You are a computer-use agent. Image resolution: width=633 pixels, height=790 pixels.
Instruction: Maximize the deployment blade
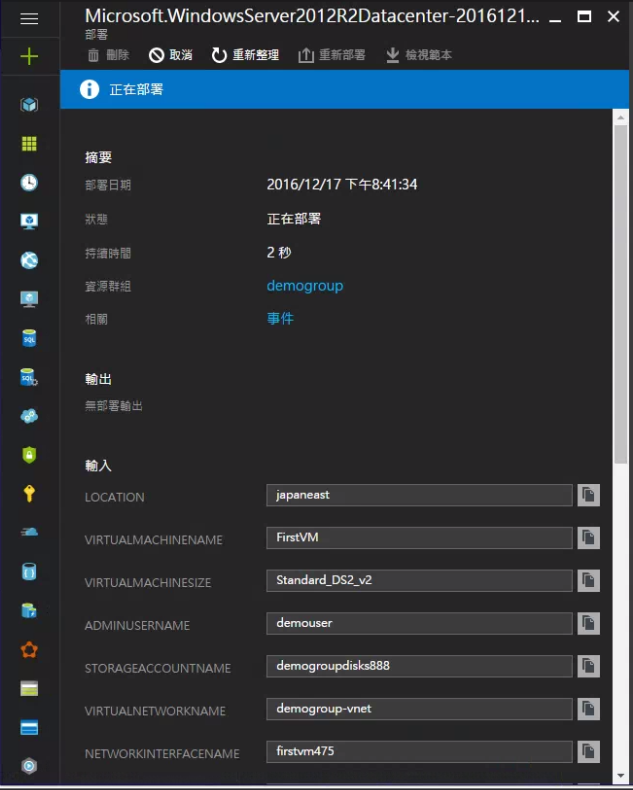tap(584, 17)
